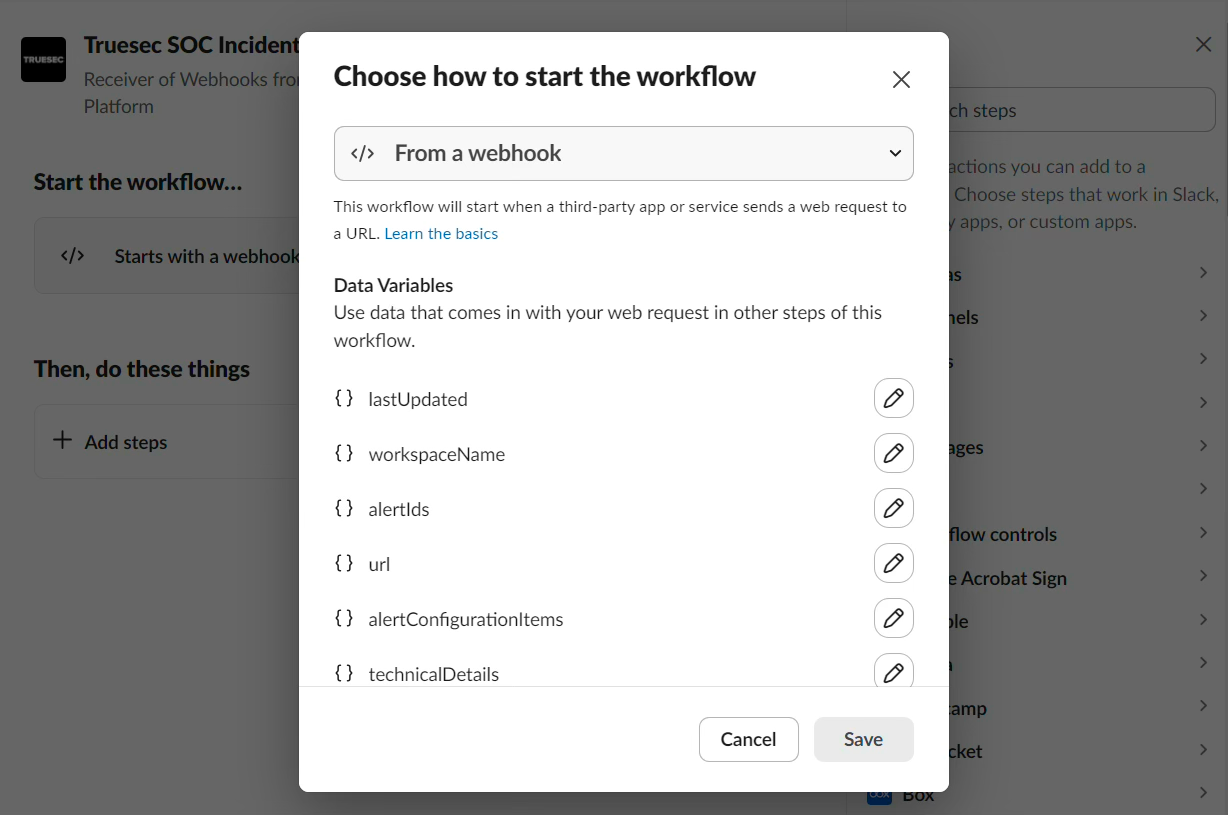The height and width of the screenshot is (815, 1228).
Task: Click the Truesec app logo icon
Action: click(44, 60)
